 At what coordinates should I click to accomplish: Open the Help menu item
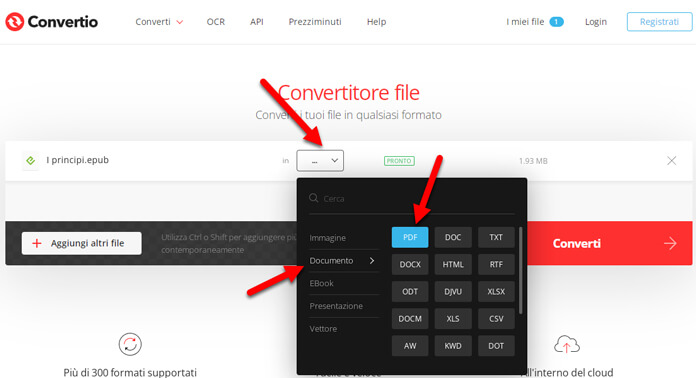click(376, 22)
